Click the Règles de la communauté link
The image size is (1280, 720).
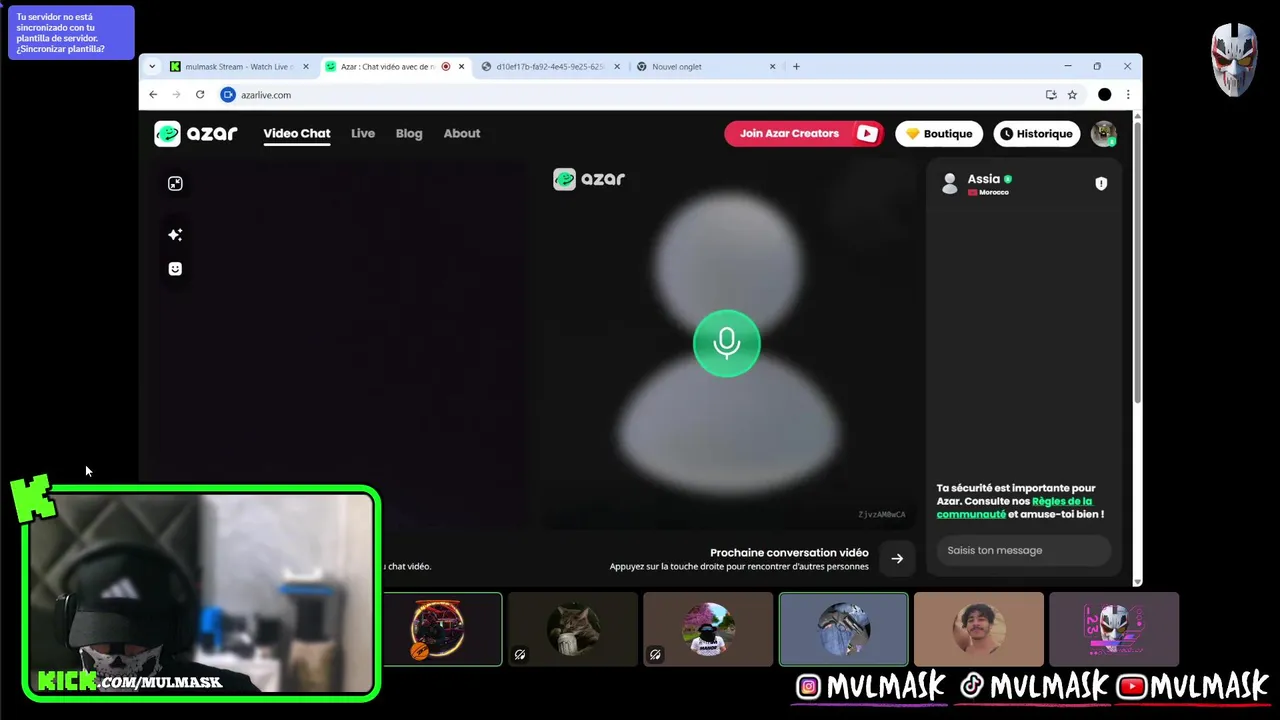point(1014,507)
